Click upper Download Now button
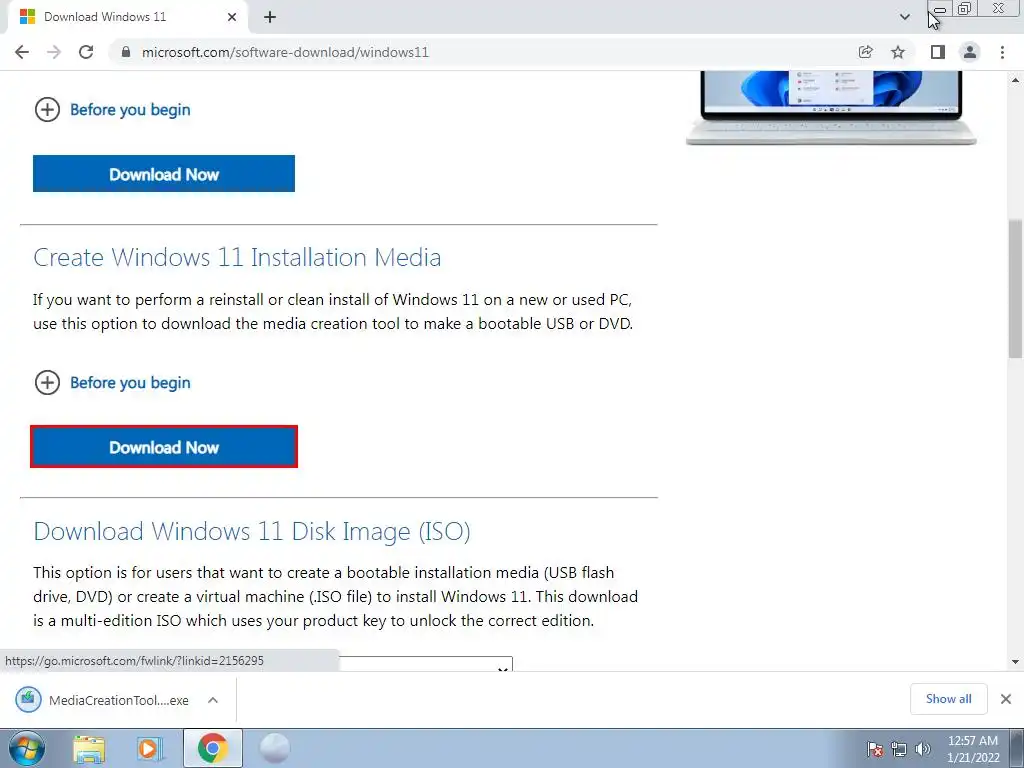 pos(164,174)
